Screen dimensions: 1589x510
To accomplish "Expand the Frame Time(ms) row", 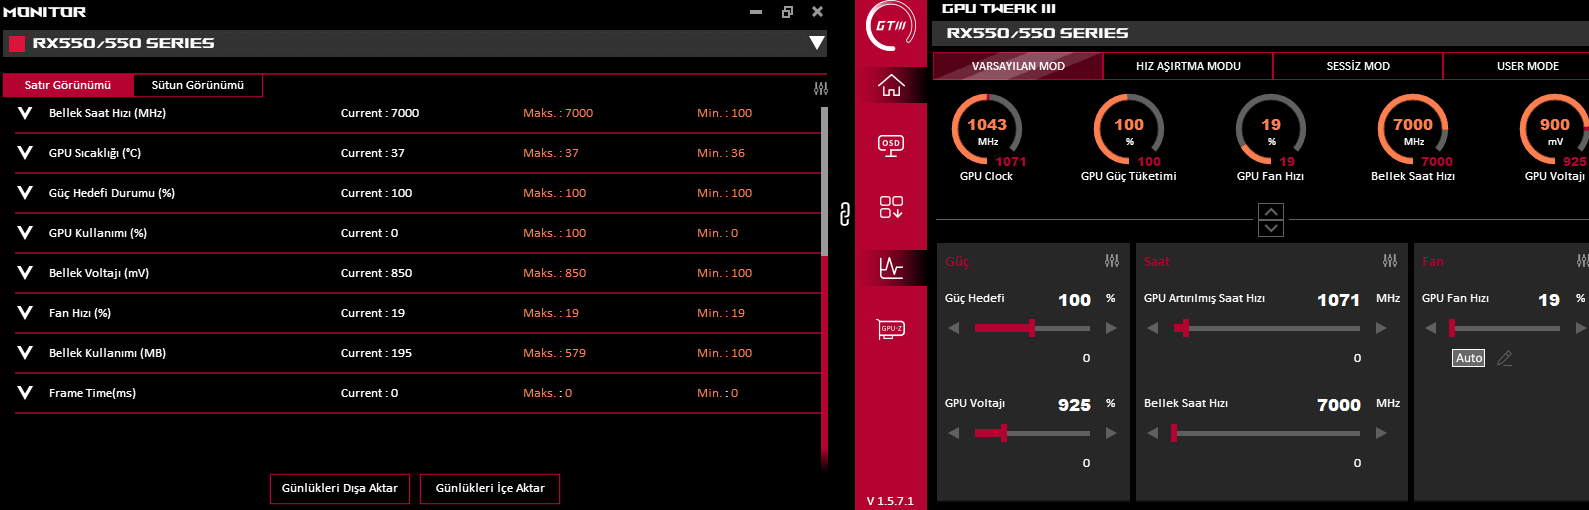I will [25, 393].
